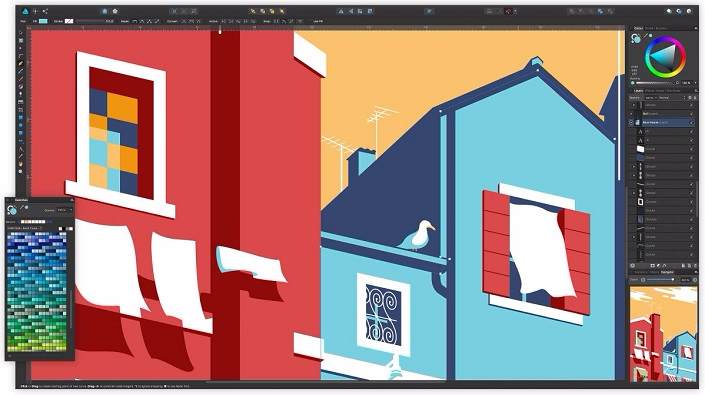Toggle visibility of the topmost layer
Viewport: 705px width, 395px height.
click(x=691, y=105)
